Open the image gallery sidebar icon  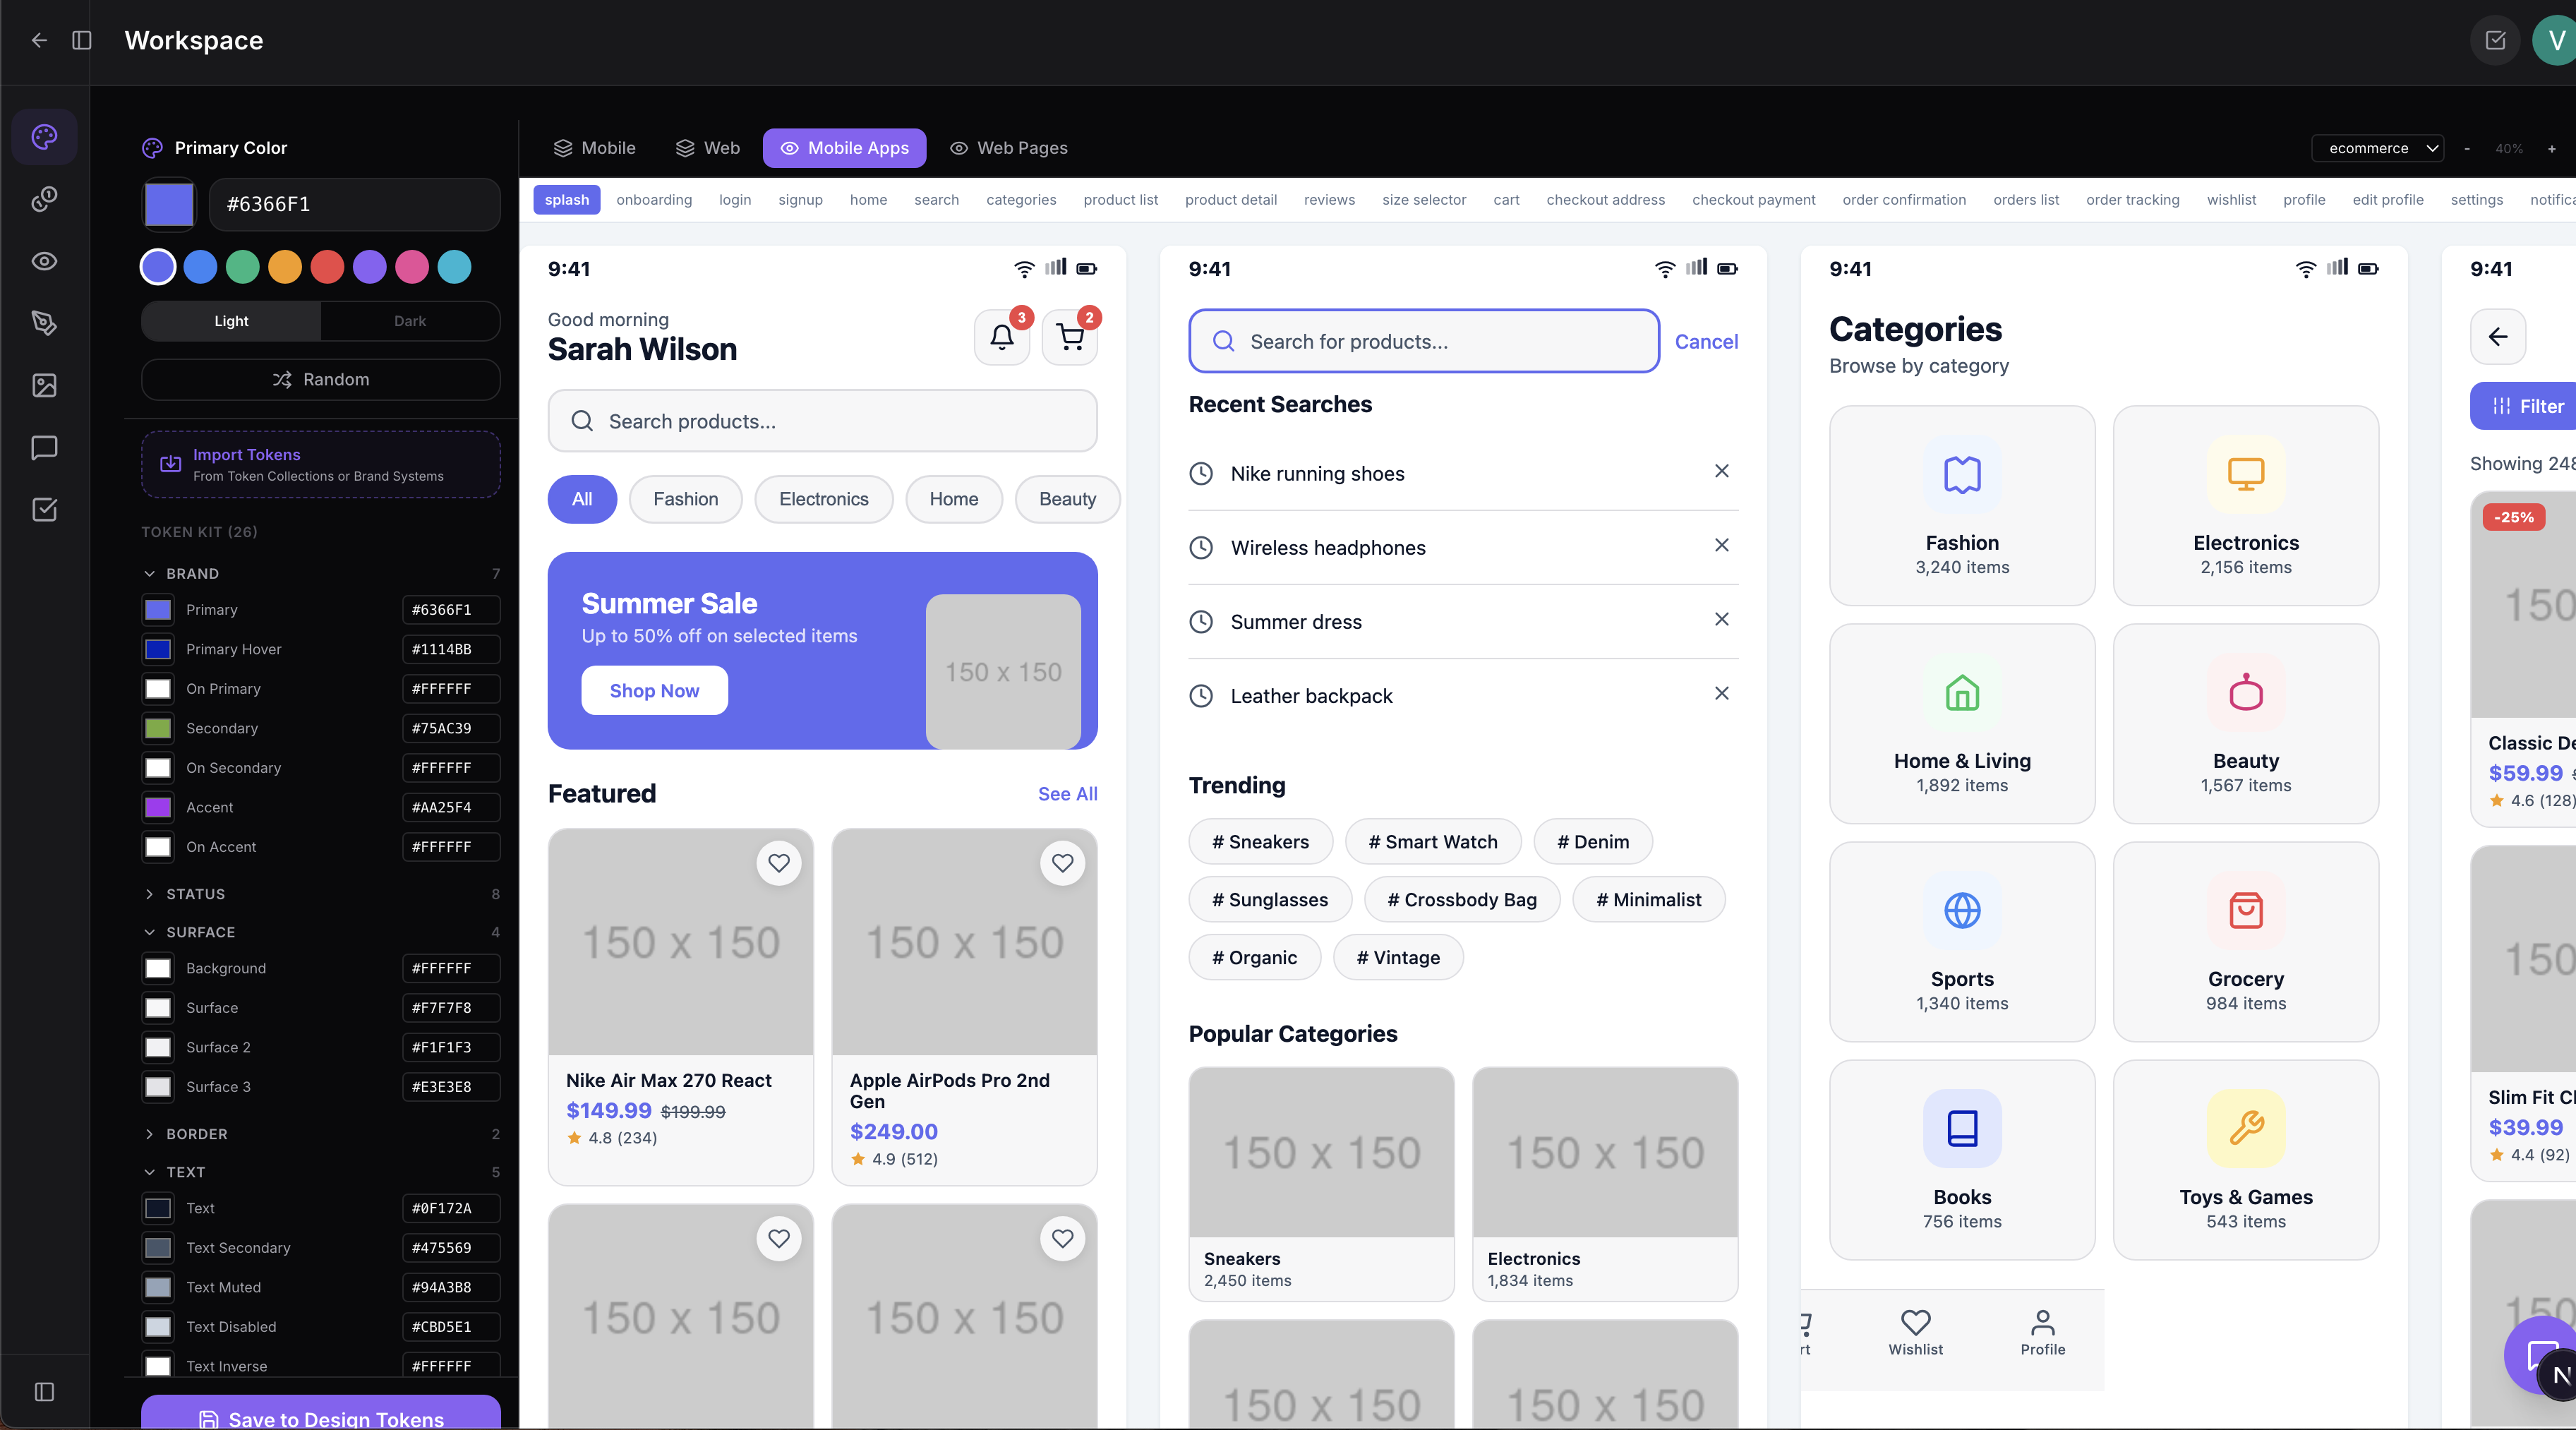click(x=44, y=385)
